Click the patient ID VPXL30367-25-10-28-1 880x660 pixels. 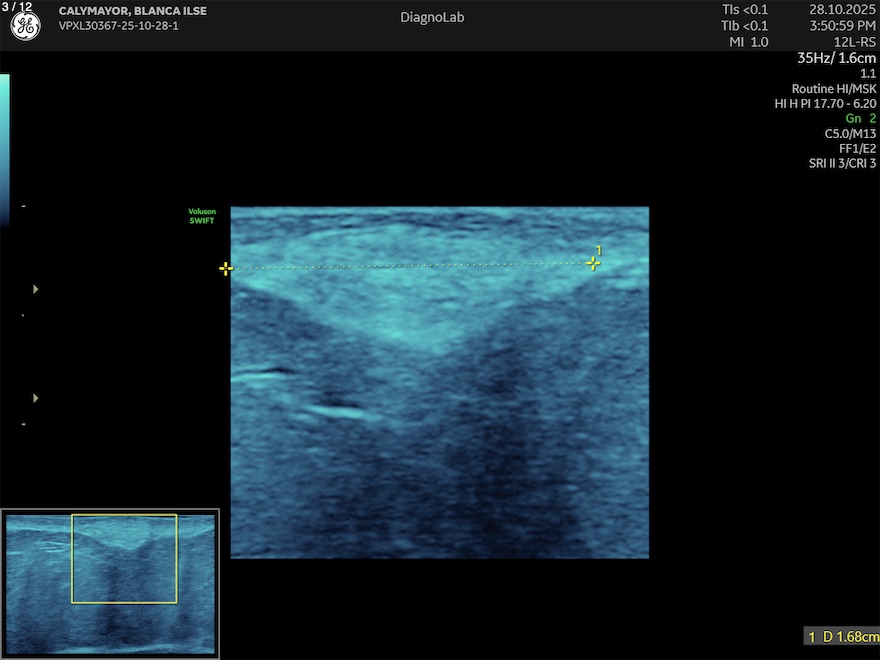pos(118,26)
